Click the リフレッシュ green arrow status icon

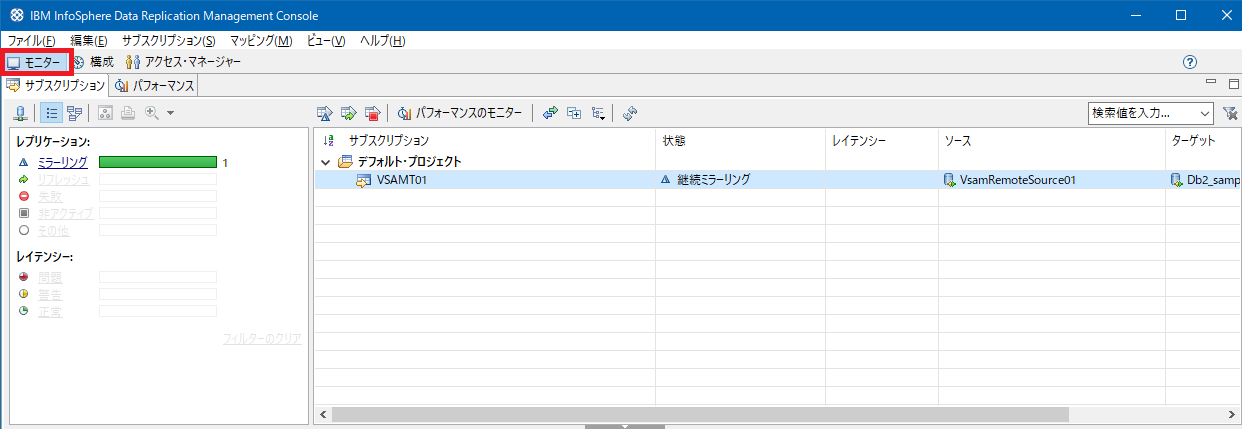(23, 179)
